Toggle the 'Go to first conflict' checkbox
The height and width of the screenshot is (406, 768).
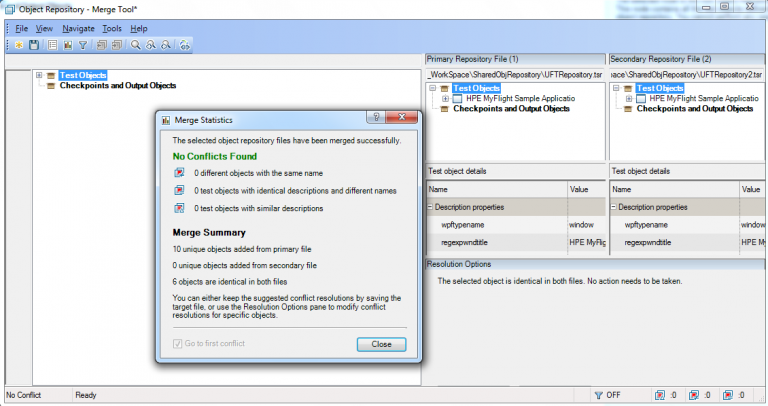pyautogui.click(x=178, y=344)
